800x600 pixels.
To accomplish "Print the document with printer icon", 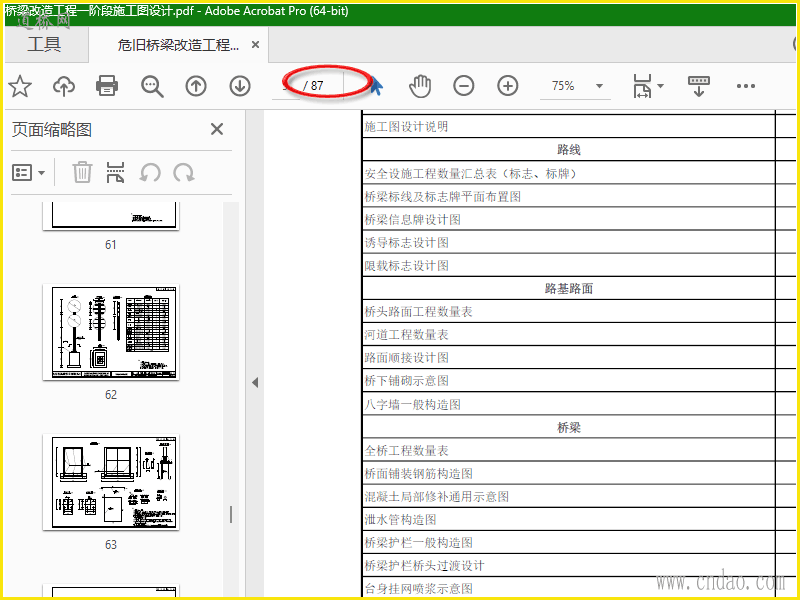I will (x=107, y=86).
